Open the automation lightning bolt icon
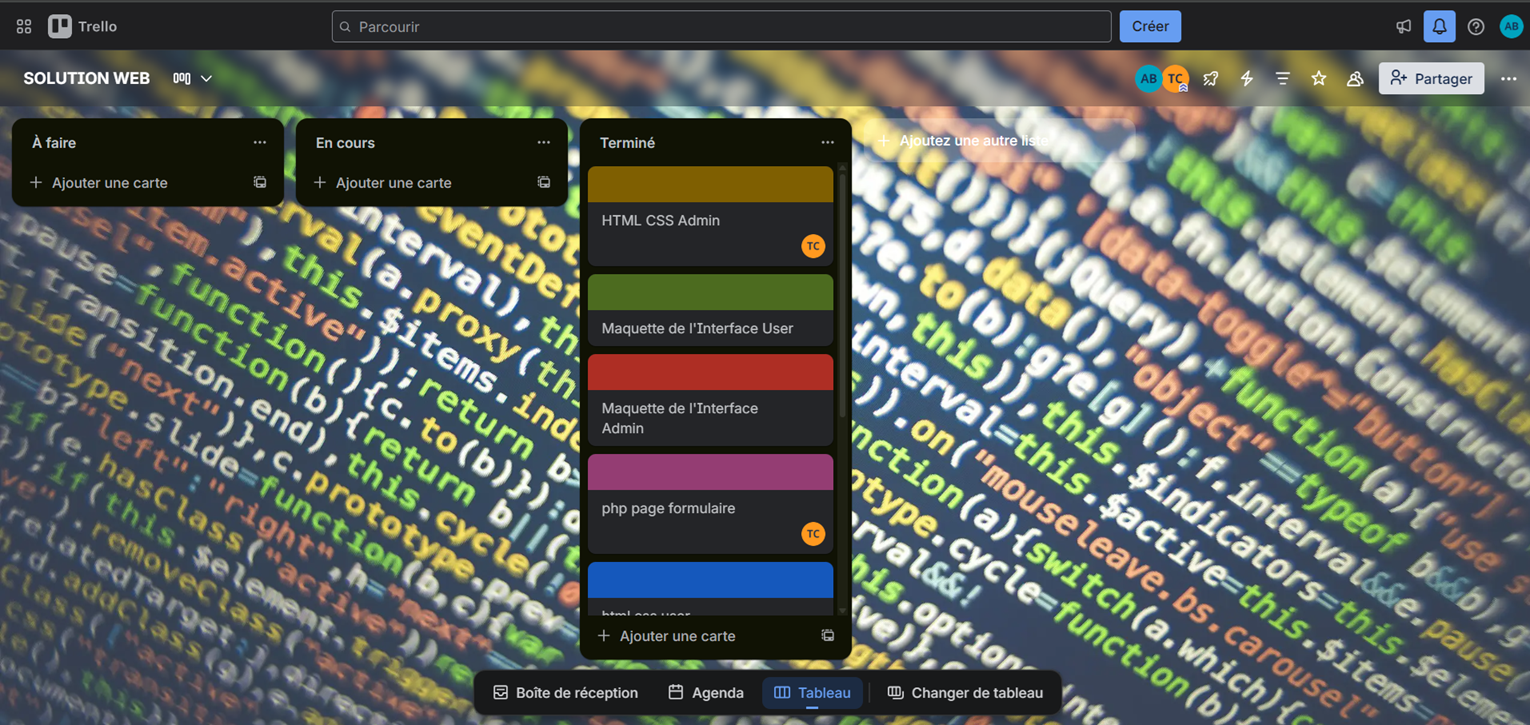 tap(1247, 78)
